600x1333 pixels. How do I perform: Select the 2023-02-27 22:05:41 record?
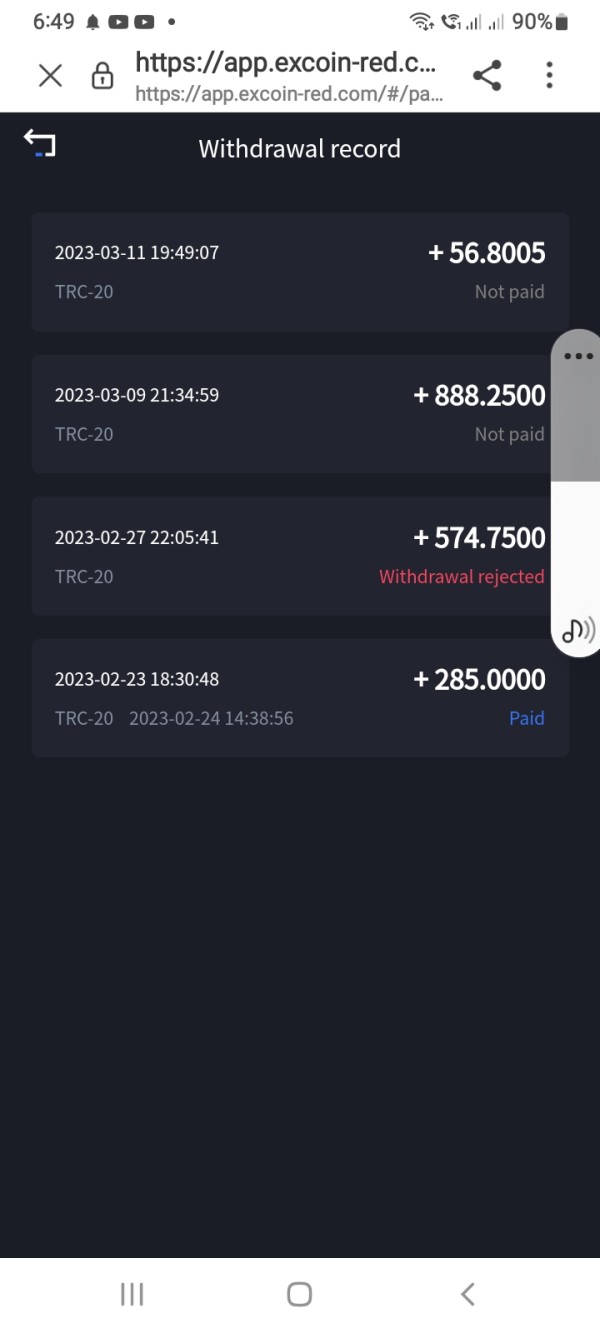pos(300,556)
